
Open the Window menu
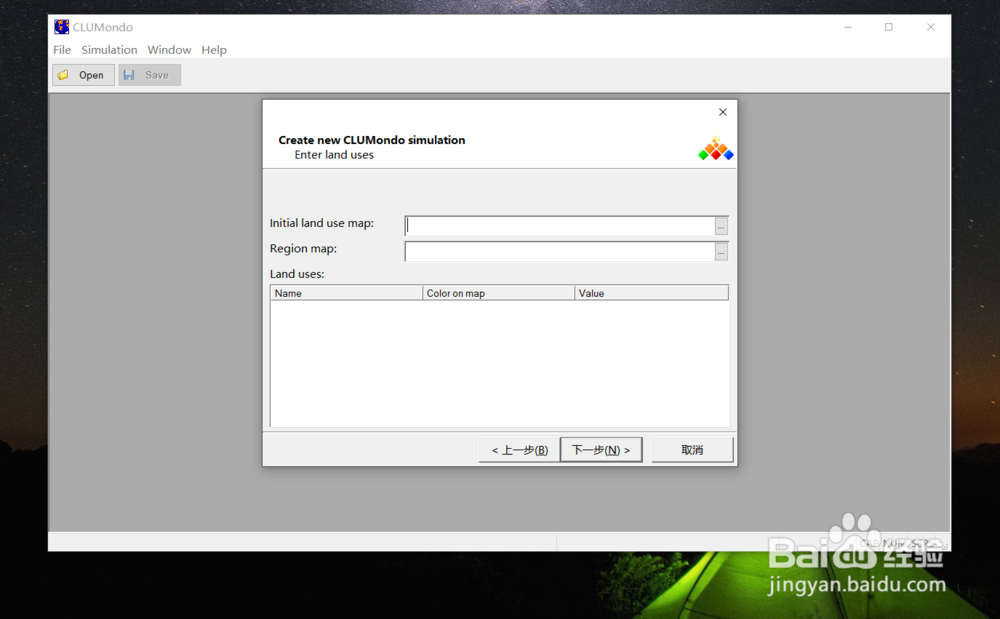169,50
